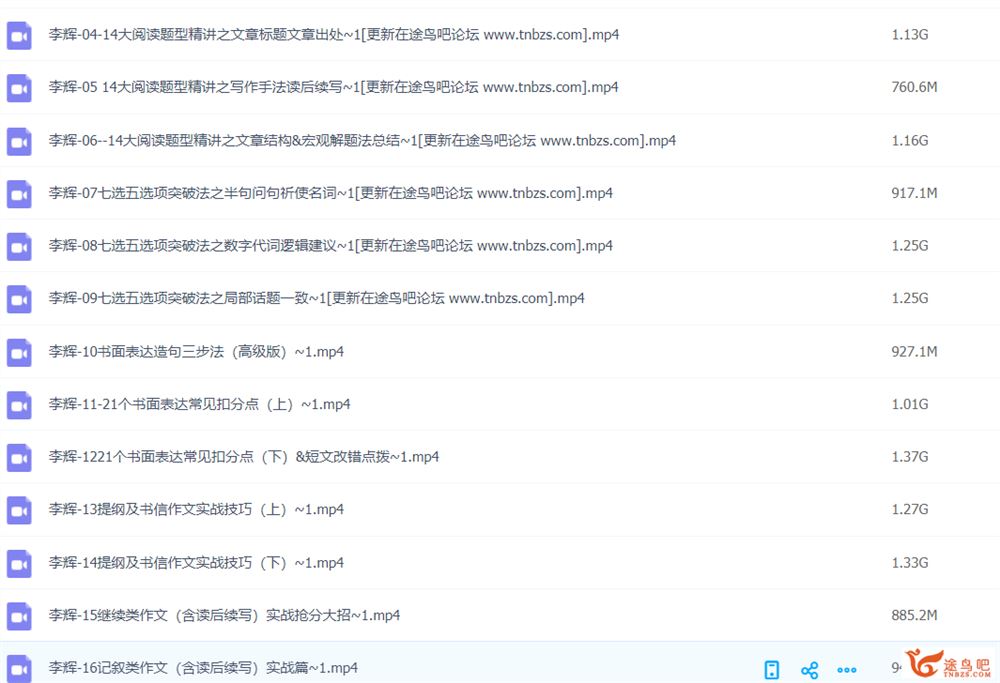Click the send-to-phone icon on 李辉-16 row
Screen dimensions: 1000x683
coord(772,670)
